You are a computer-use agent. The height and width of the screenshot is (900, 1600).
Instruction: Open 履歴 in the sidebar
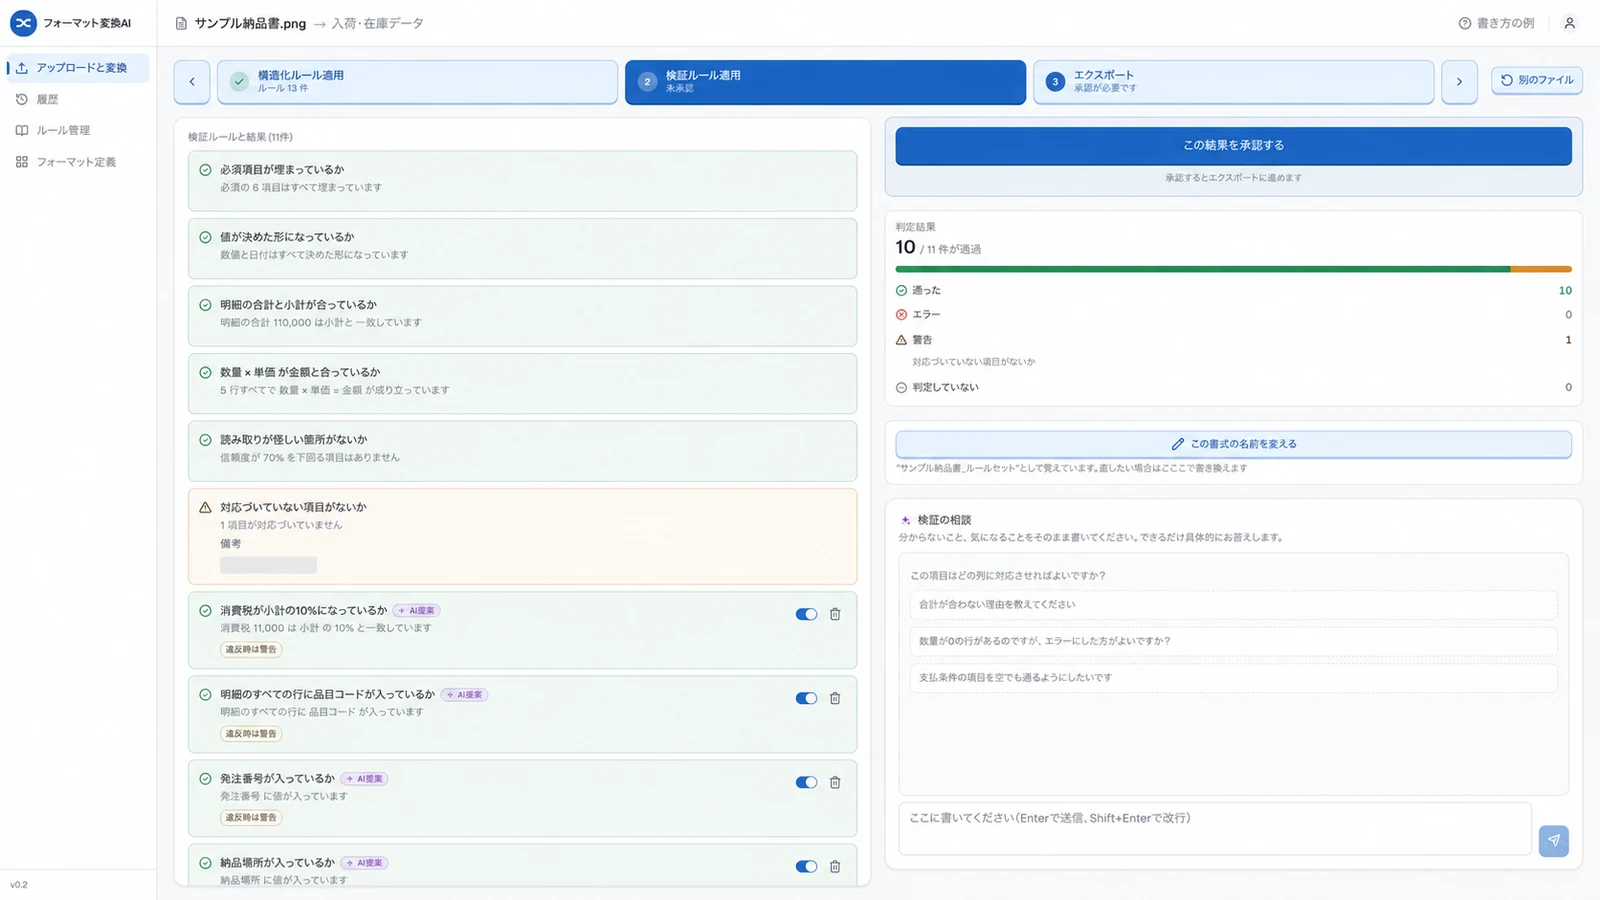point(77,99)
